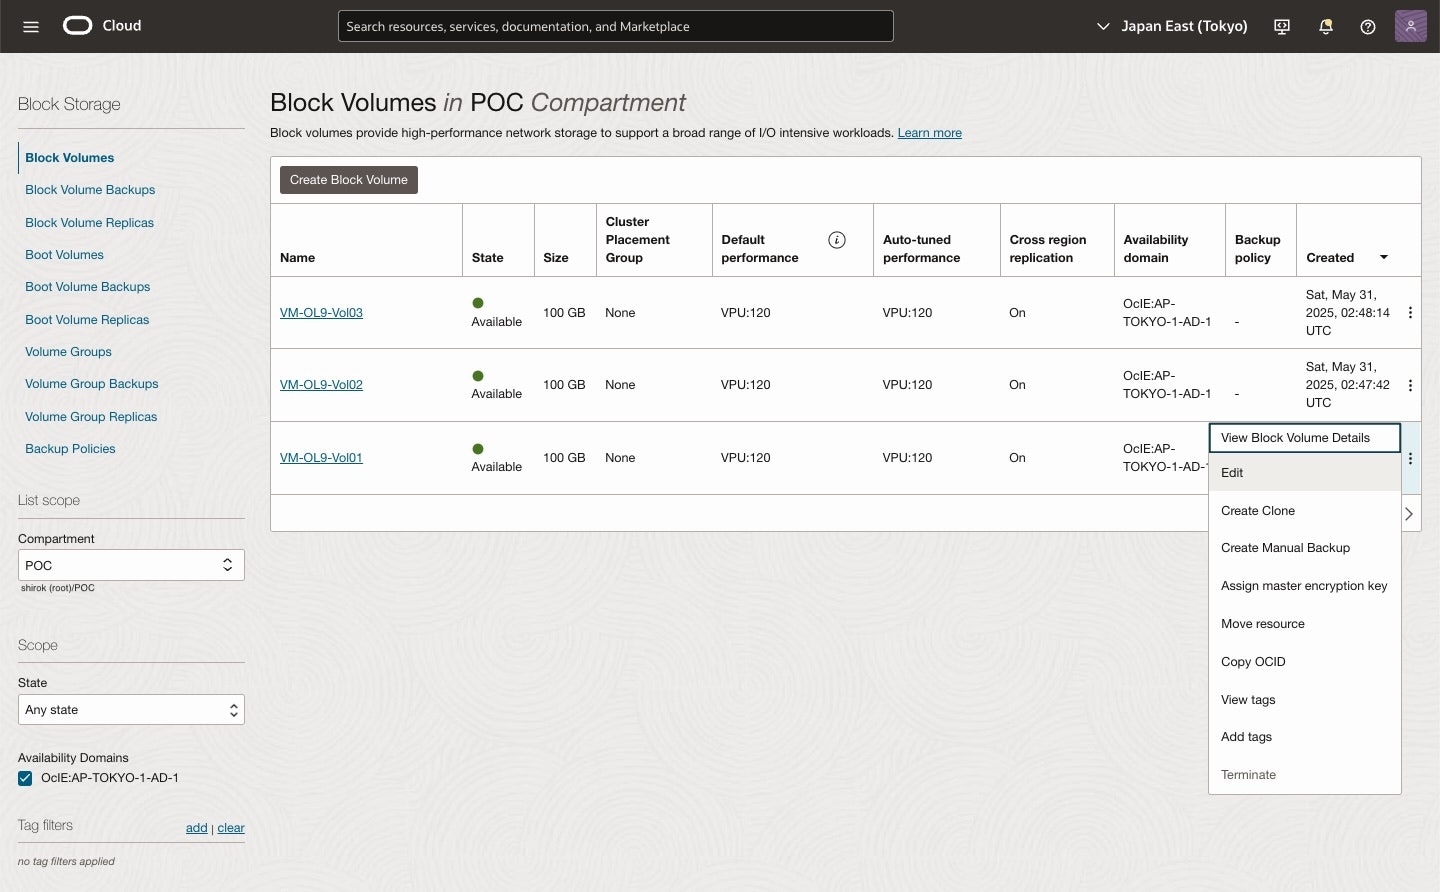The image size is (1440, 892).
Task: Focus the search resources and services field
Action: pos(616,26)
